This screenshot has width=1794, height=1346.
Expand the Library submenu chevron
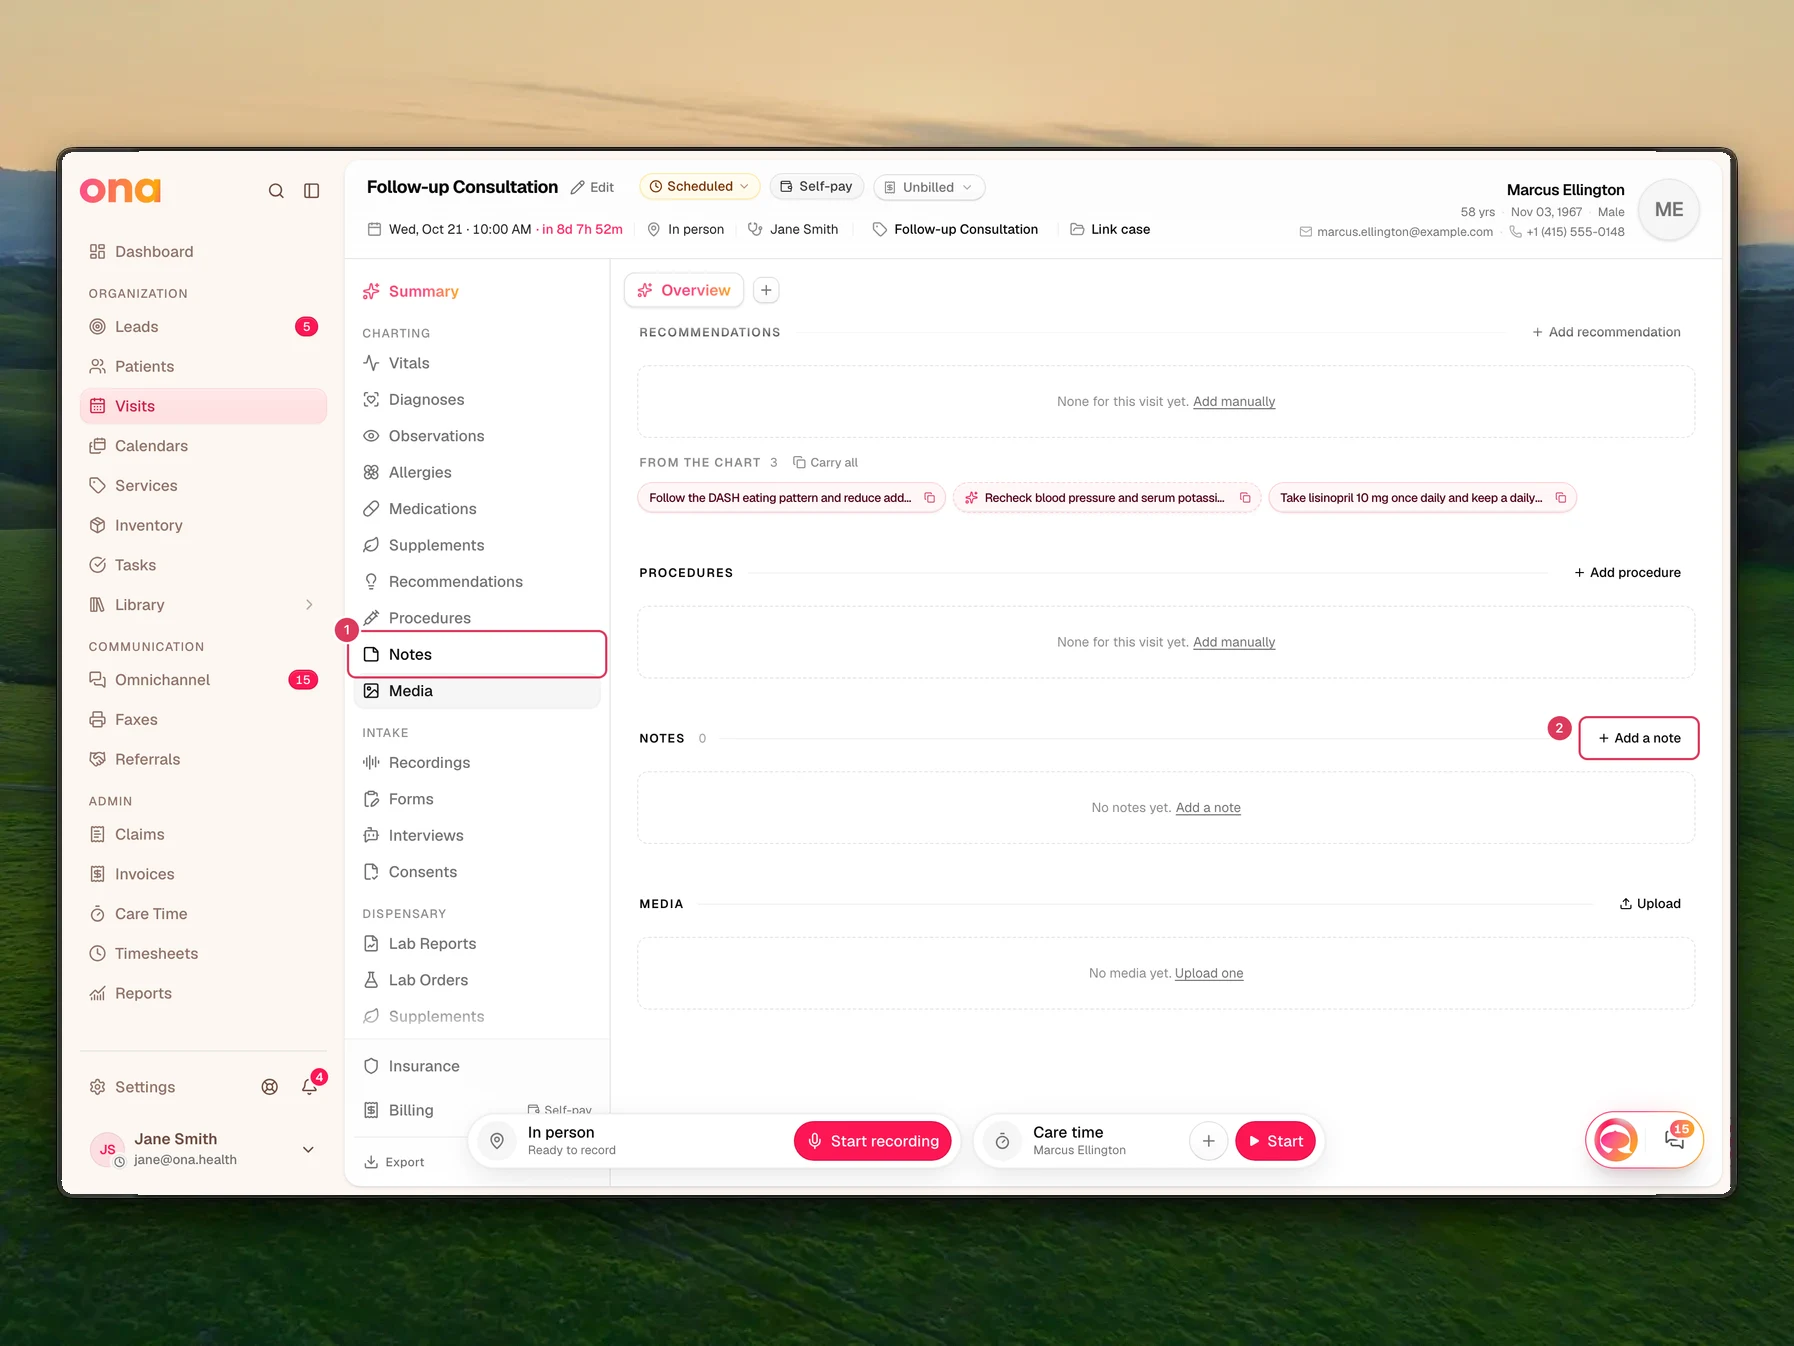click(309, 605)
